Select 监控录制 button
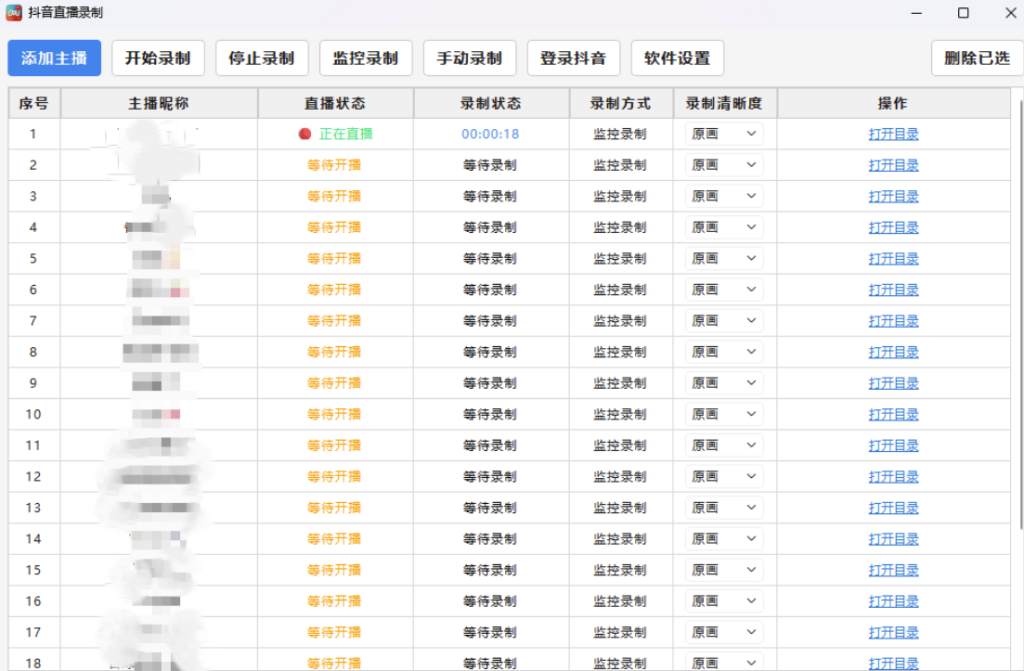The image size is (1024, 671). click(x=366, y=58)
